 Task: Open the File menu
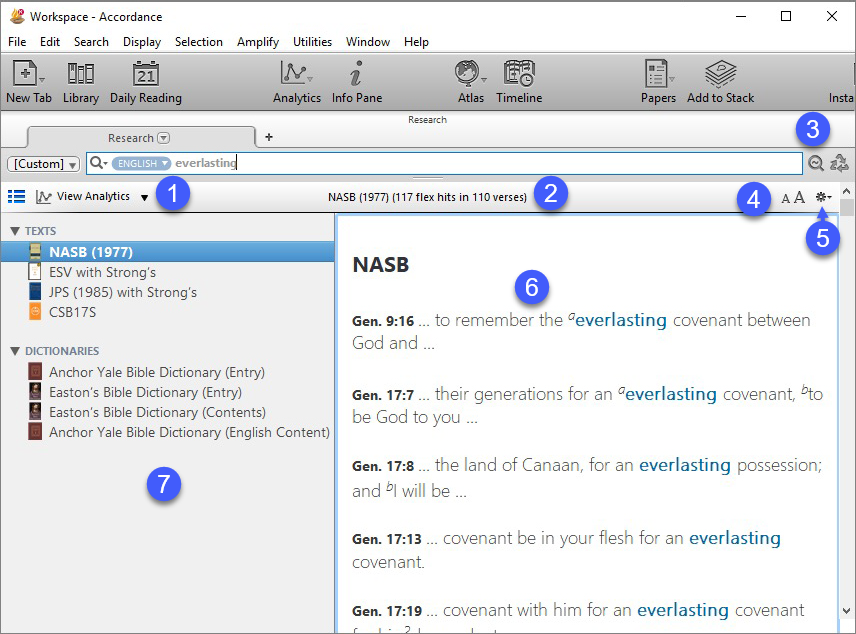point(17,42)
